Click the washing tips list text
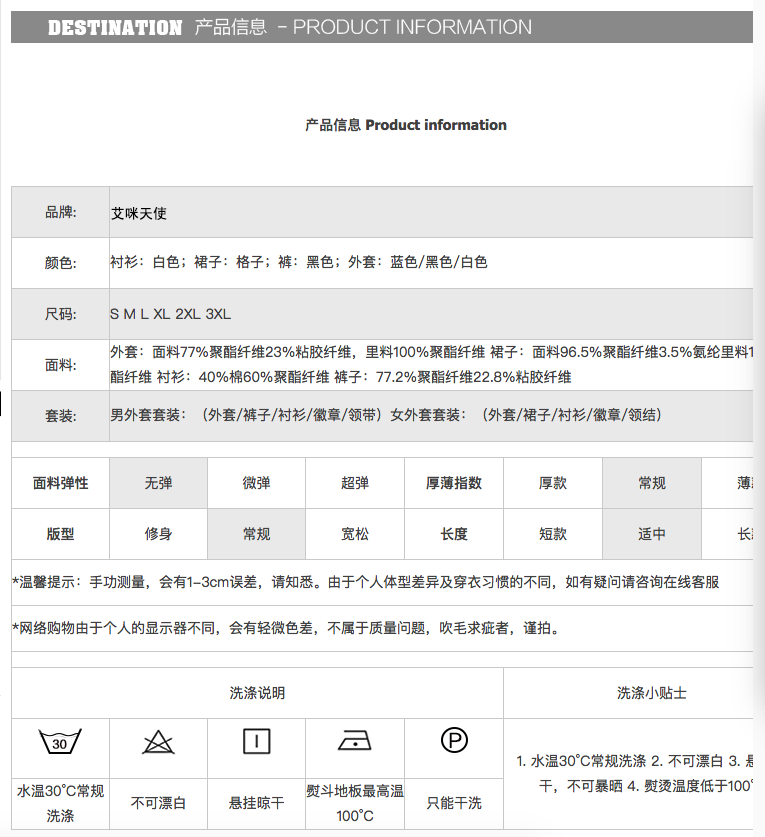This screenshot has width=765, height=837. click(634, 773)
